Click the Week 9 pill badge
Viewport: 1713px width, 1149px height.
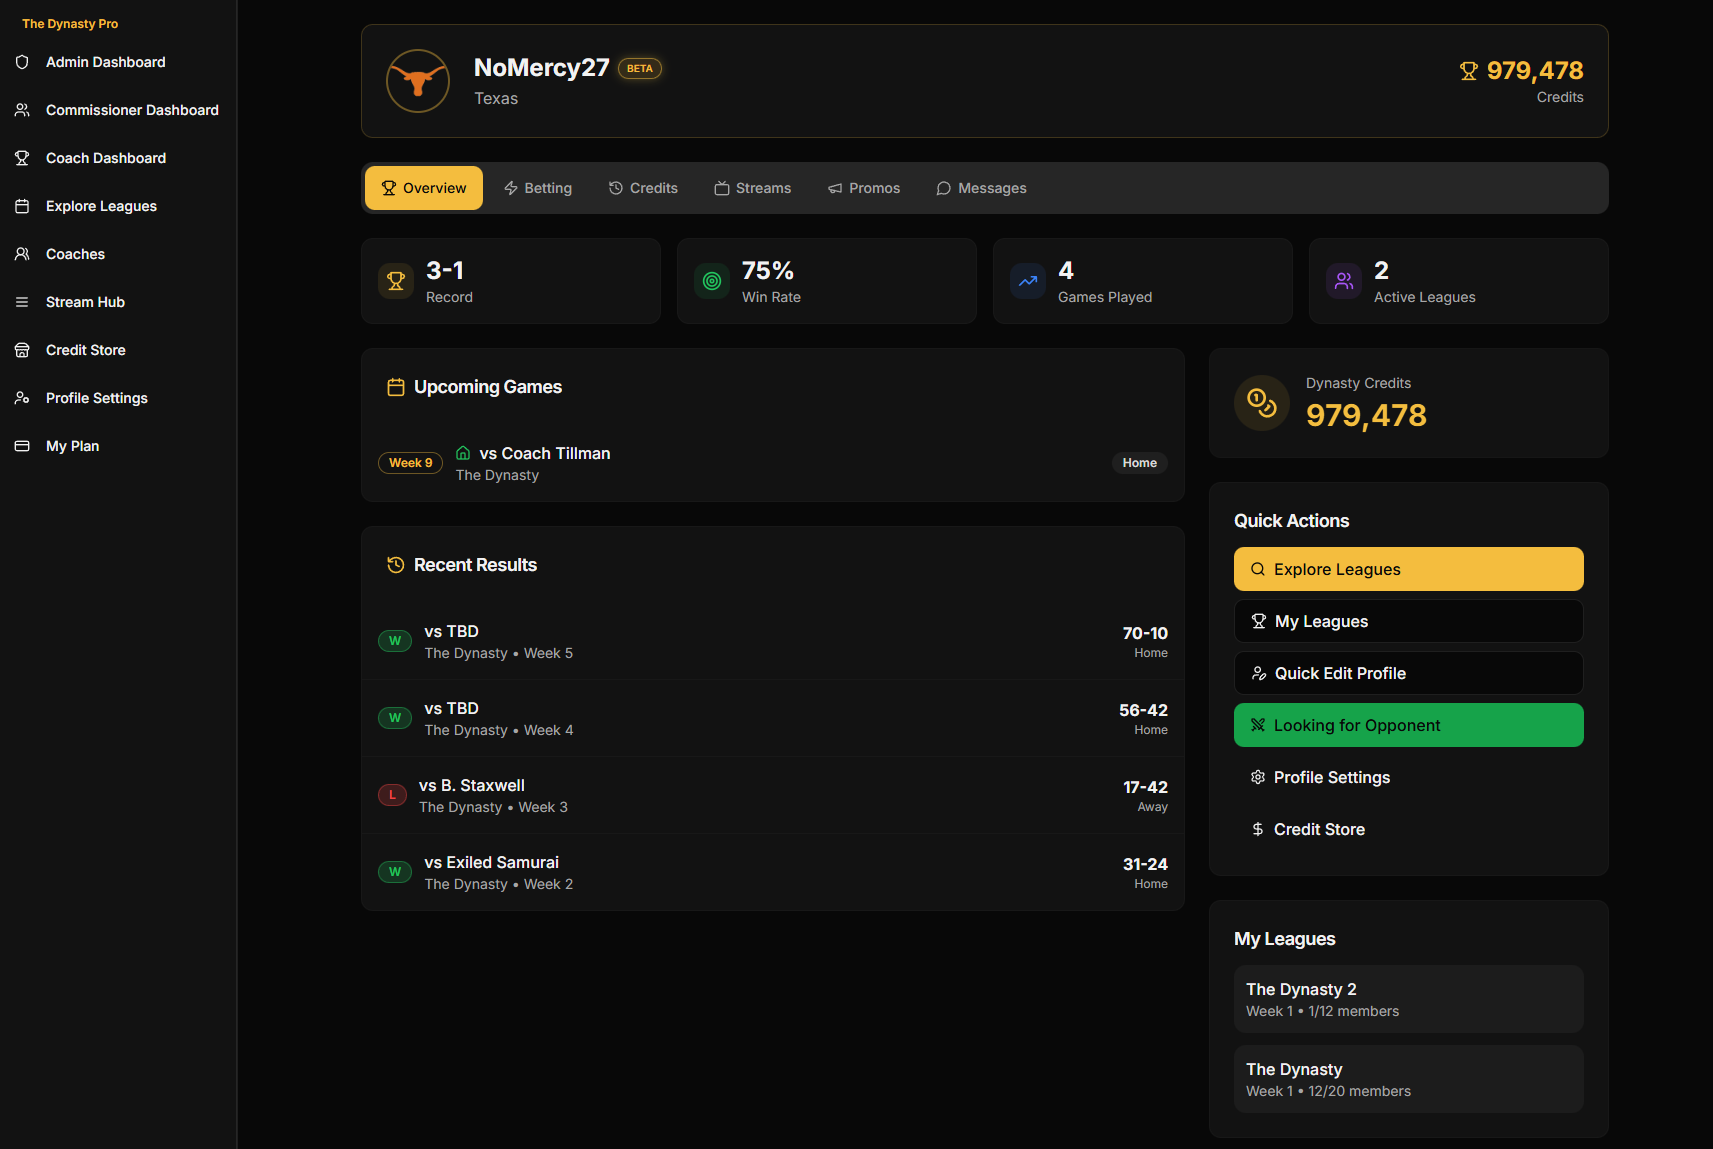(x=410, y=462)
